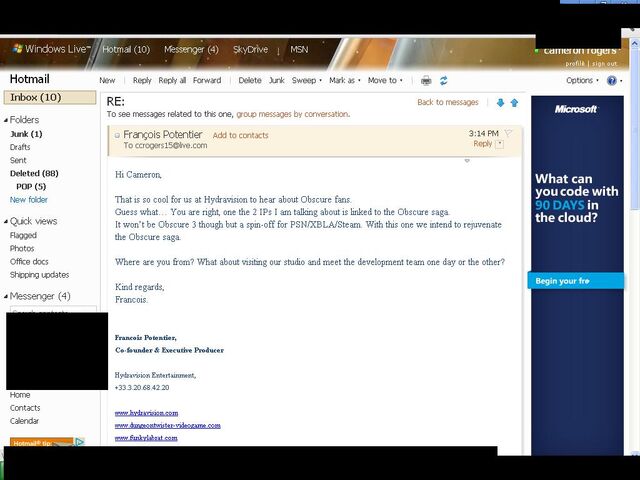Open www.hydravision.com link
The width and height of the screenshot is (640, 480).
click(x=146, y=413)
